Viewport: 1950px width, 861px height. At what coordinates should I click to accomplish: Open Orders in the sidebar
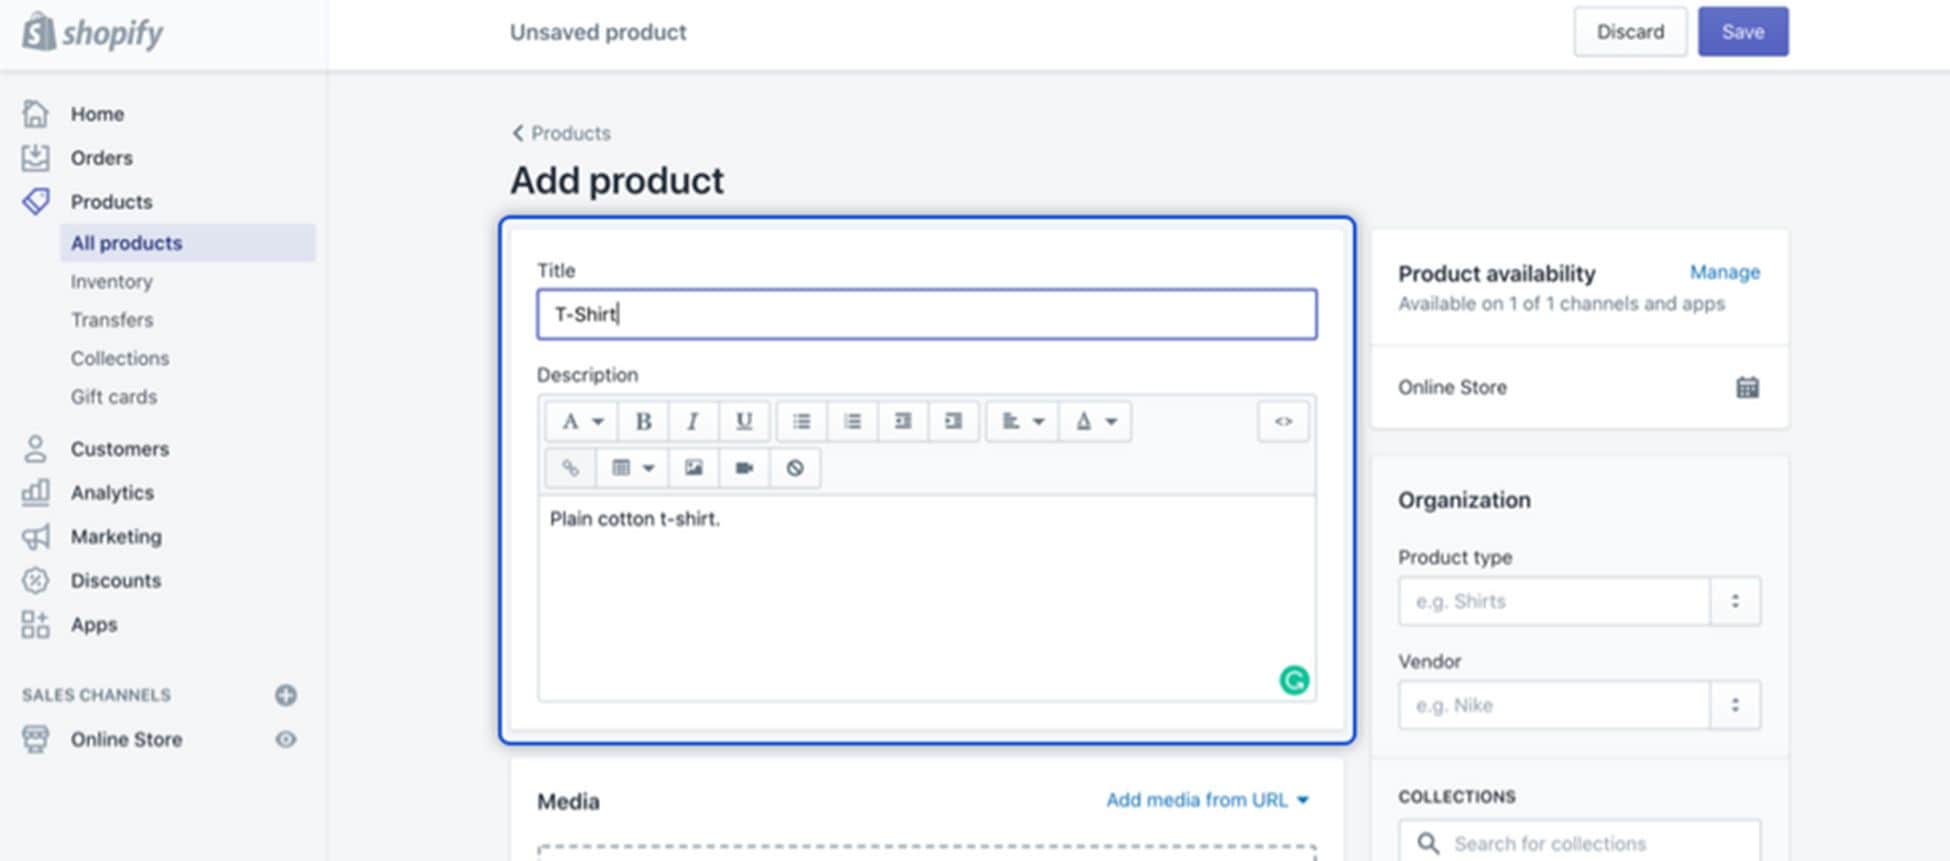pos(101,158)
